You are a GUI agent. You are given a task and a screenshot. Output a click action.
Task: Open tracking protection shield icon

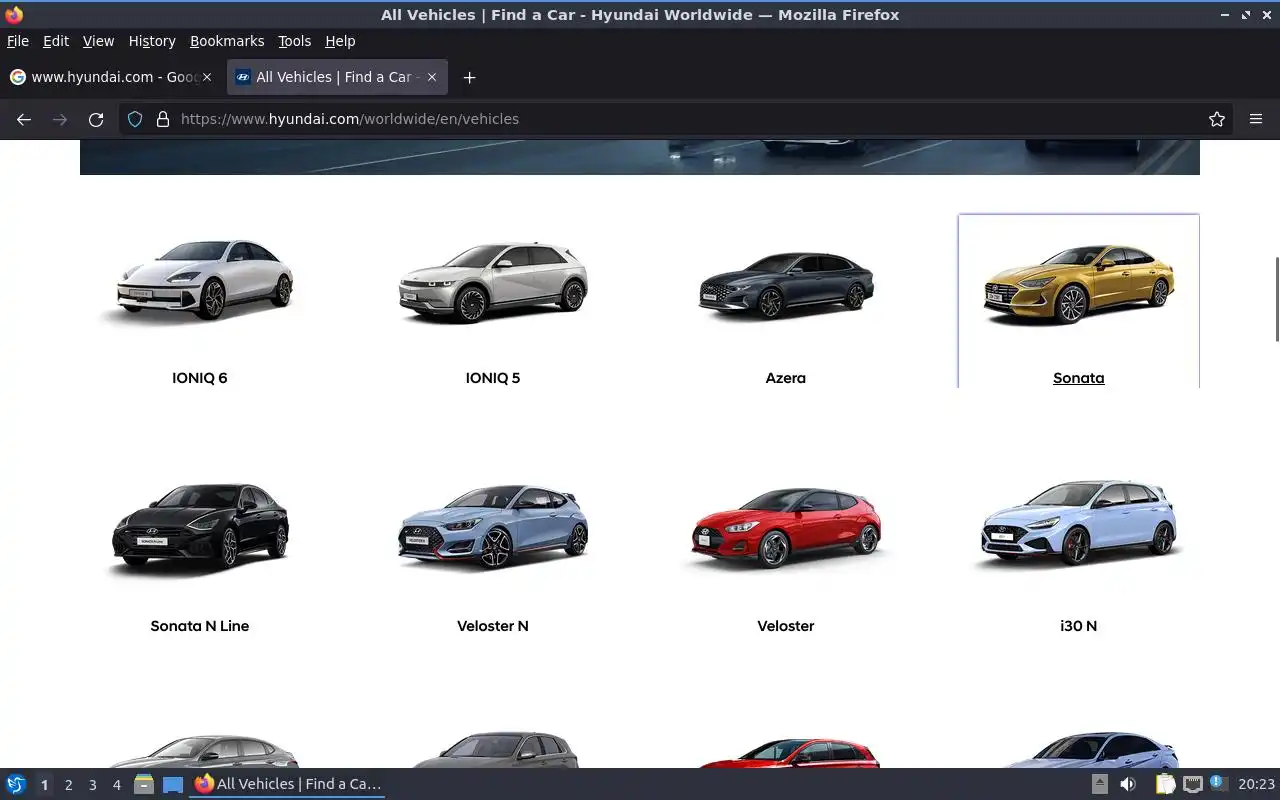pos(135,119)
